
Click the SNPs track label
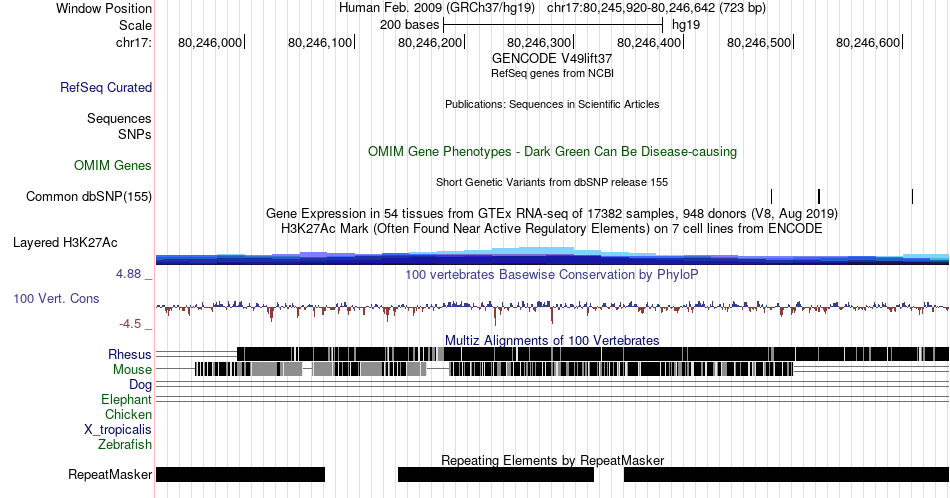point(135,134)
